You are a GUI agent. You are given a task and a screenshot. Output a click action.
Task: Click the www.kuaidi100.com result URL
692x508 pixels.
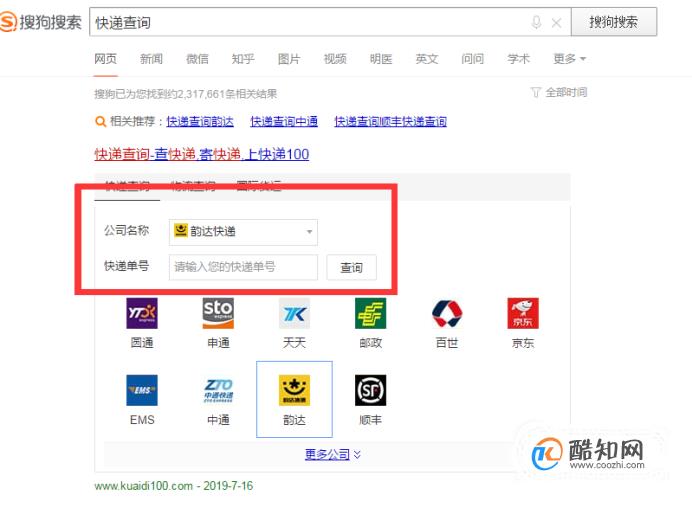(143, 486)
